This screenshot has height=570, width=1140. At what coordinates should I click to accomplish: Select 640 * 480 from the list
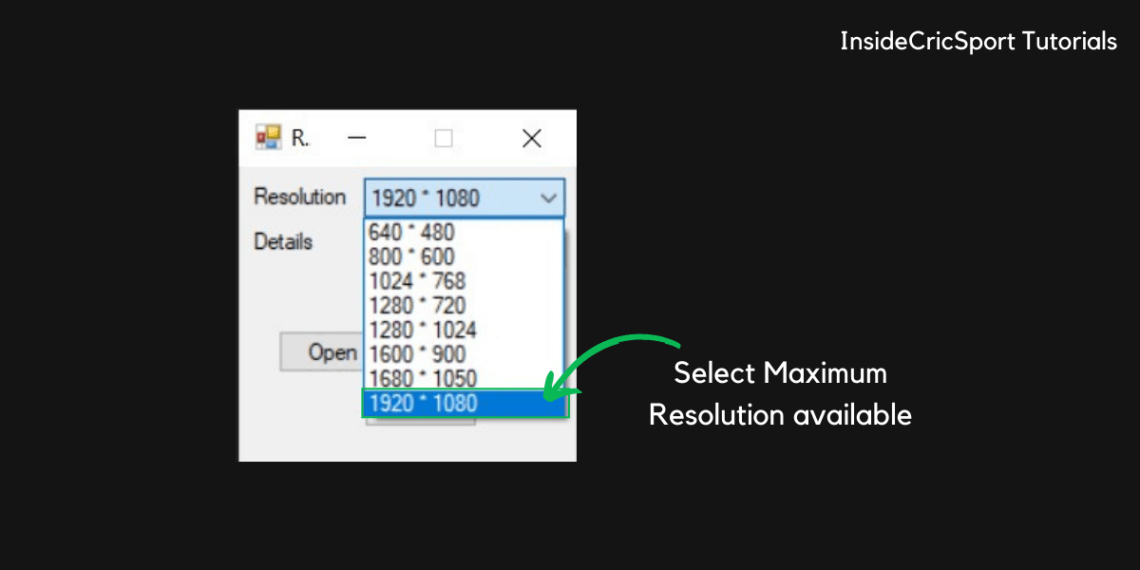412,232
